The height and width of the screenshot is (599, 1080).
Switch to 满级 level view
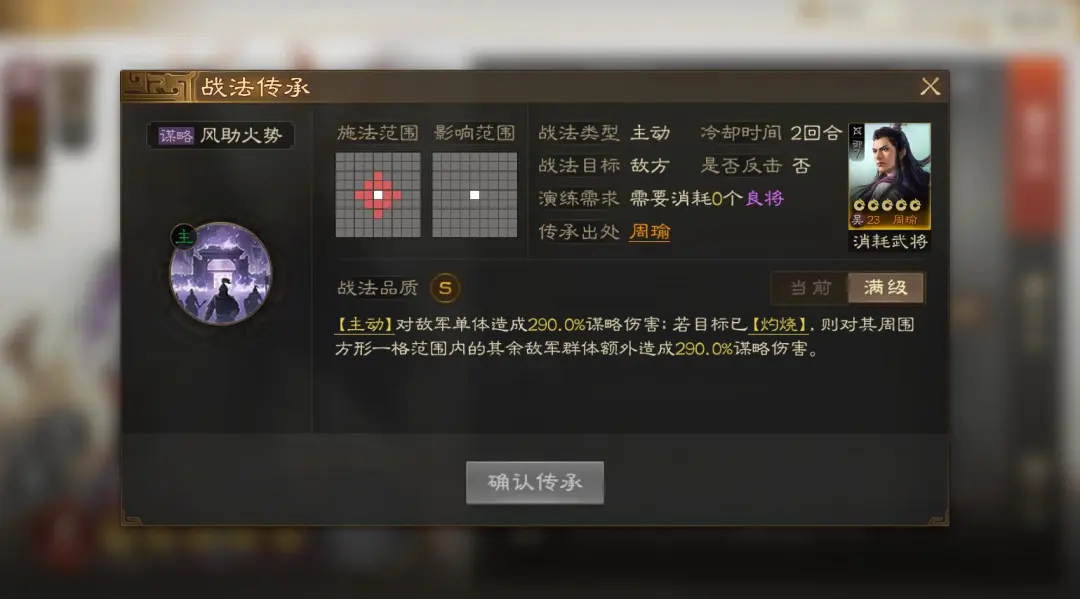886,287
